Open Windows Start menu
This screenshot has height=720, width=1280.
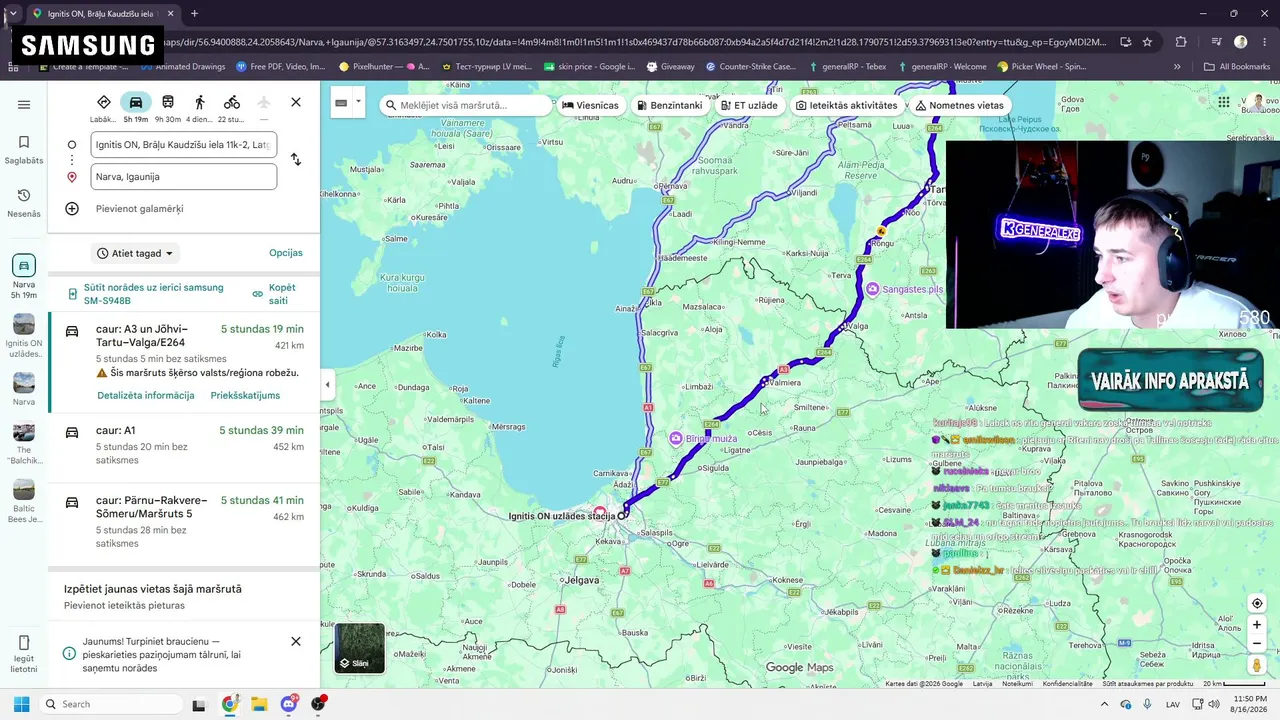click(21, 704)
